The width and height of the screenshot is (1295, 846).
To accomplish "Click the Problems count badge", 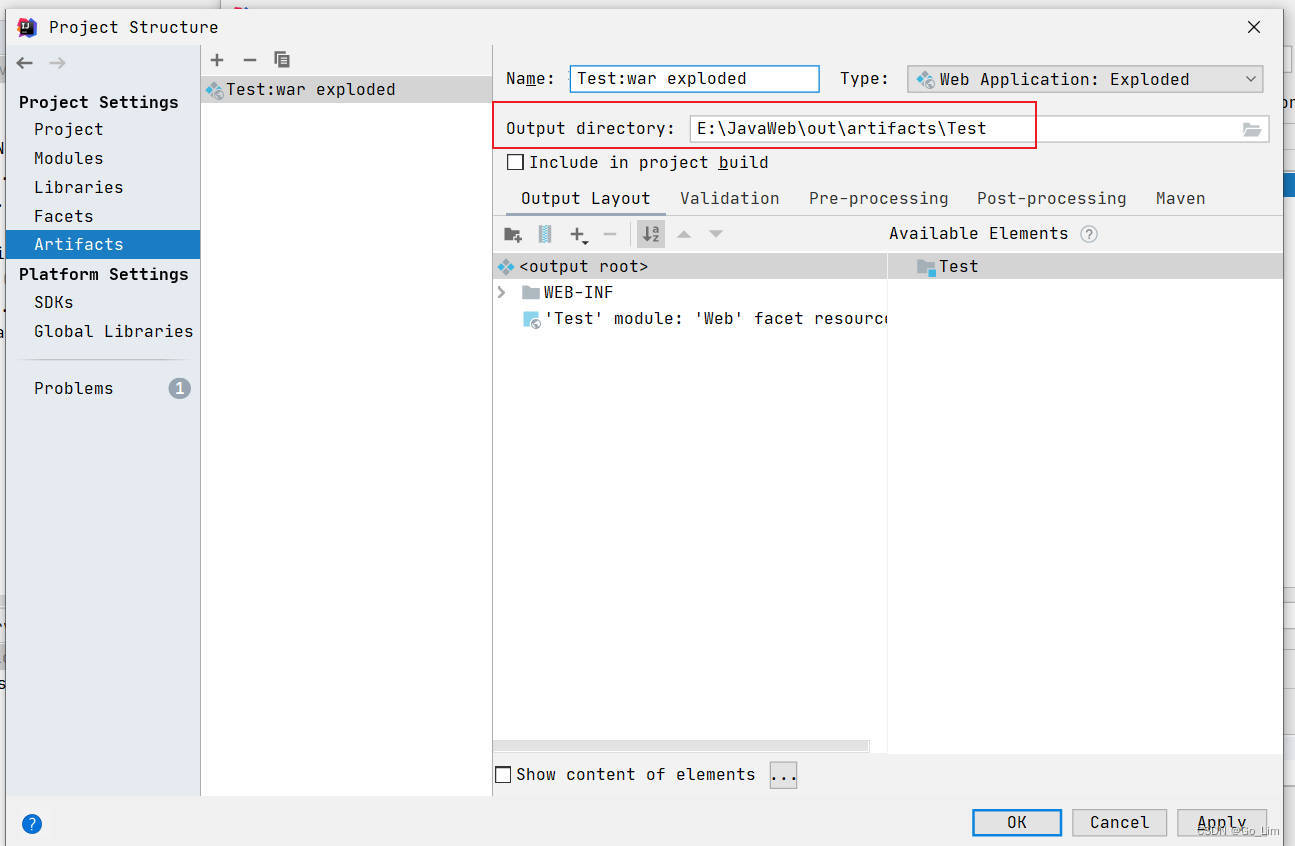I will [x=179, y=388].
